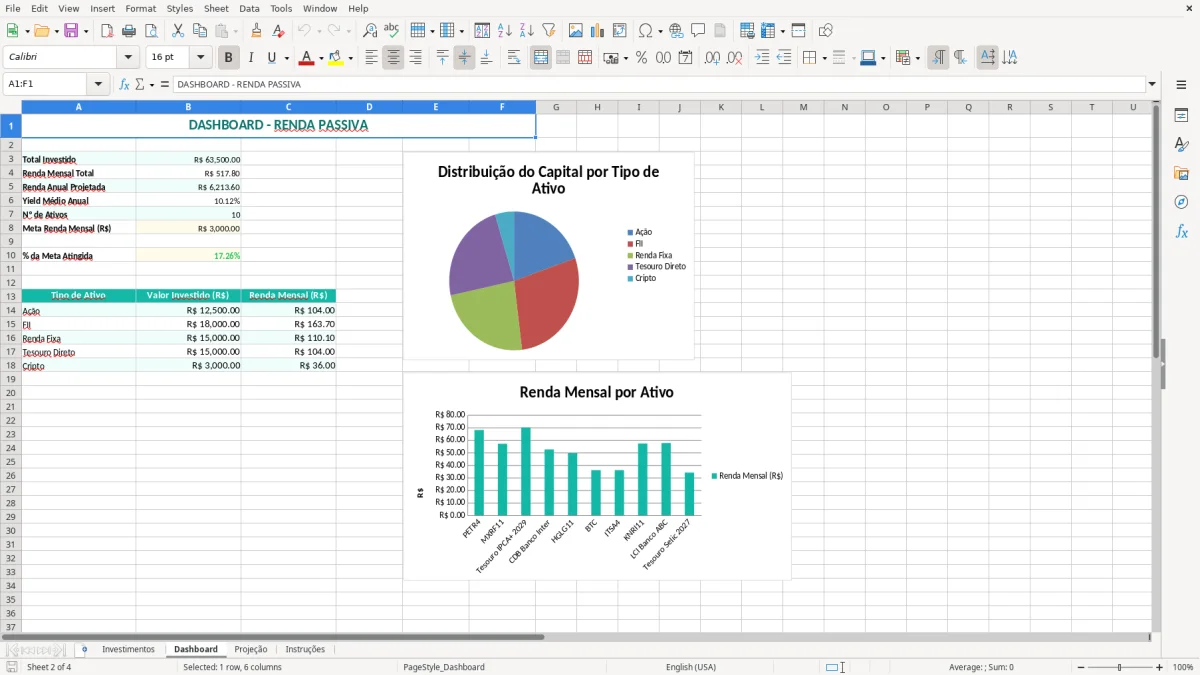The width and height of the screenshot is (1200, 675).
Task: Toggle the AutoFilter funnel icon
Action: coord(549,31)
